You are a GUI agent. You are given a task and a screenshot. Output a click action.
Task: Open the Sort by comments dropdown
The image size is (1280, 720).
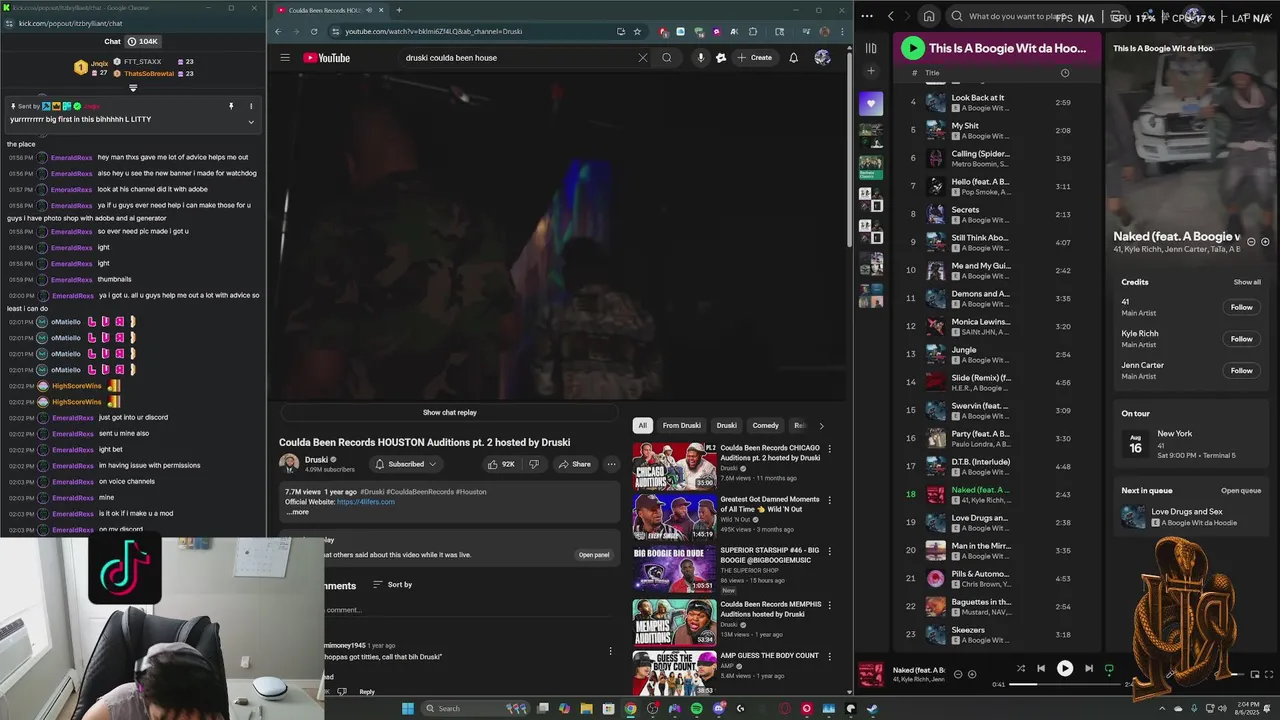pyautogui.click(x=392, y=584)
